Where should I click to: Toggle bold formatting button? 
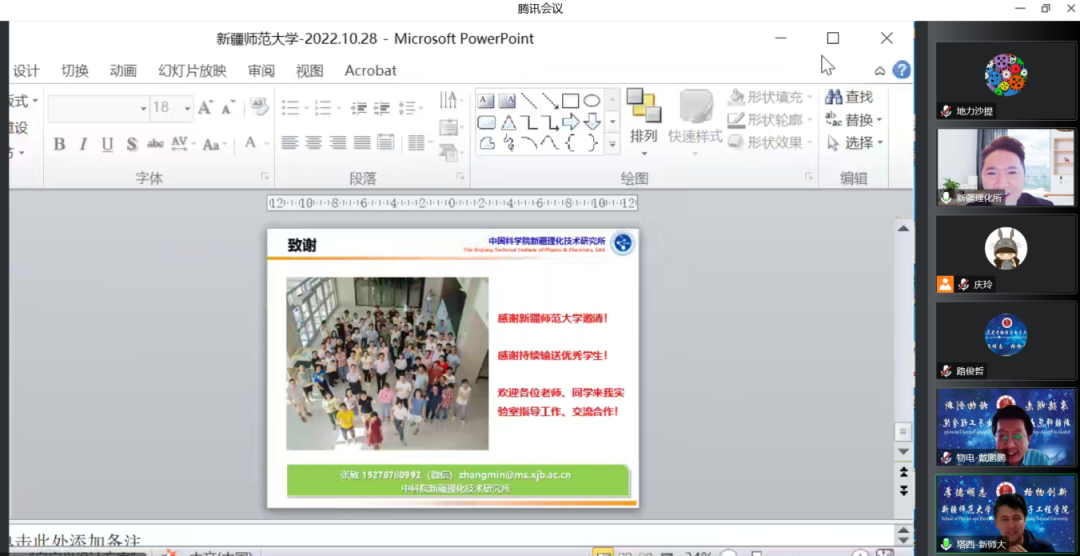pyautogui.click(x=59, y=144)
